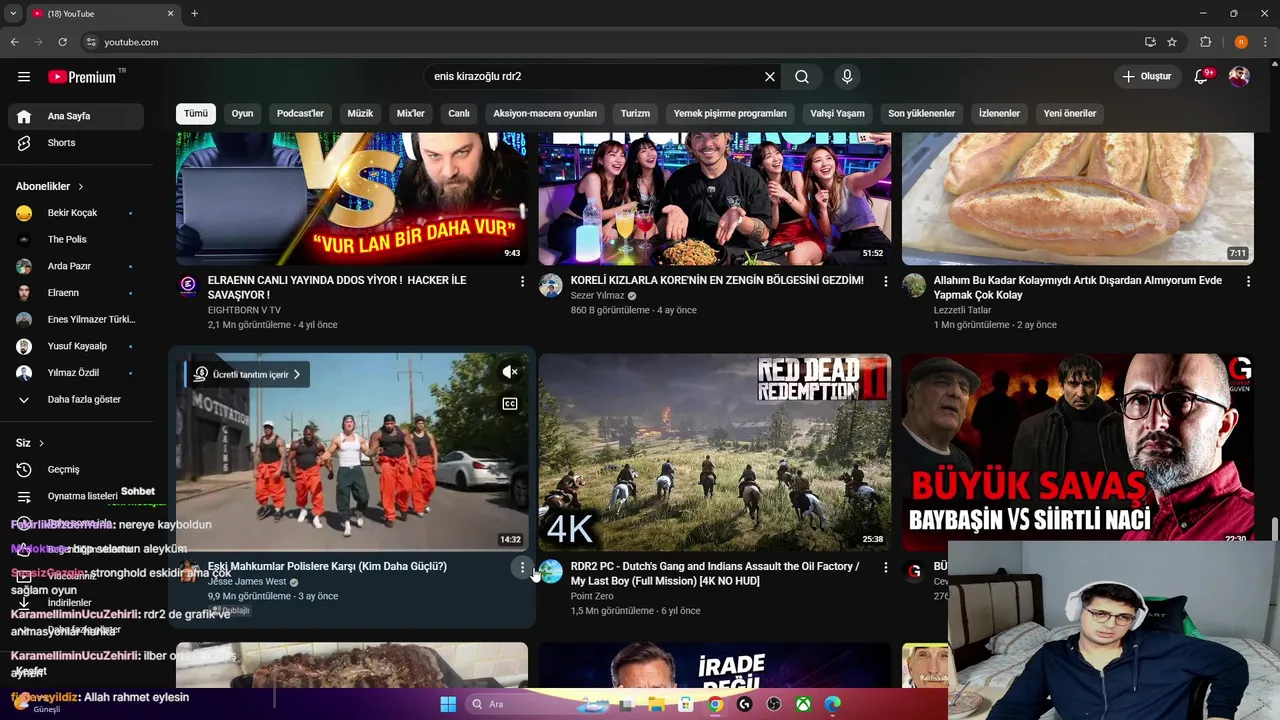Image resolution: width=1280 pixels, height=720 pixels.
Task: Launch OBS Studio from the taskbar
Action: coord(774,704)
